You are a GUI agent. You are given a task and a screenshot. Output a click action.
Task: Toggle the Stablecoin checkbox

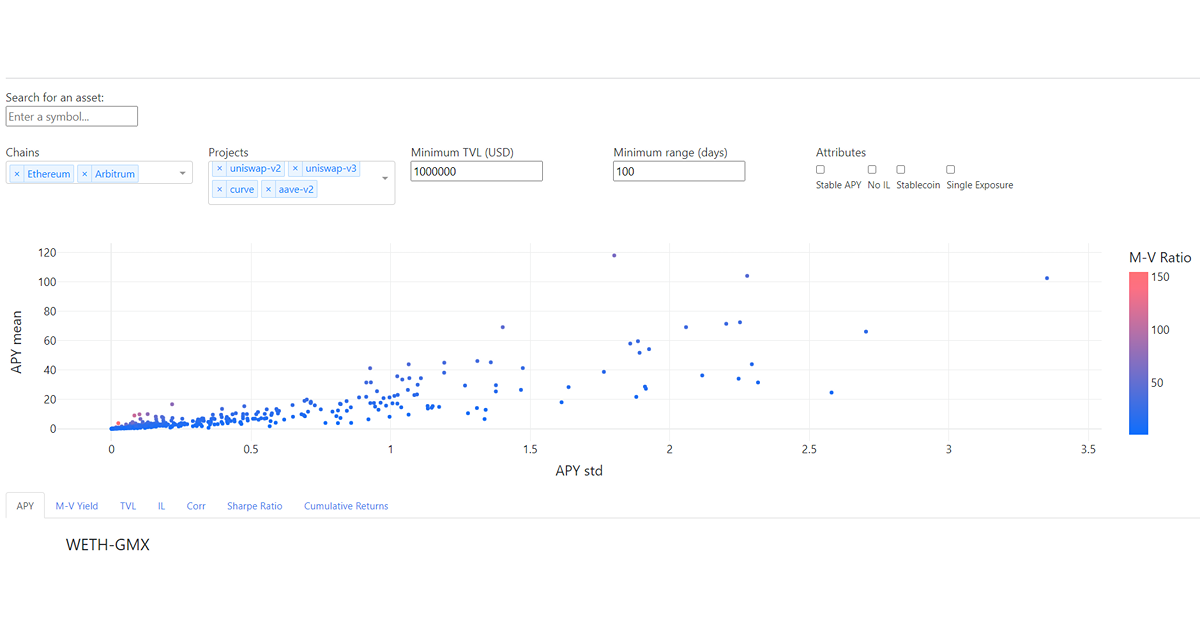click(x=901, y=170)
